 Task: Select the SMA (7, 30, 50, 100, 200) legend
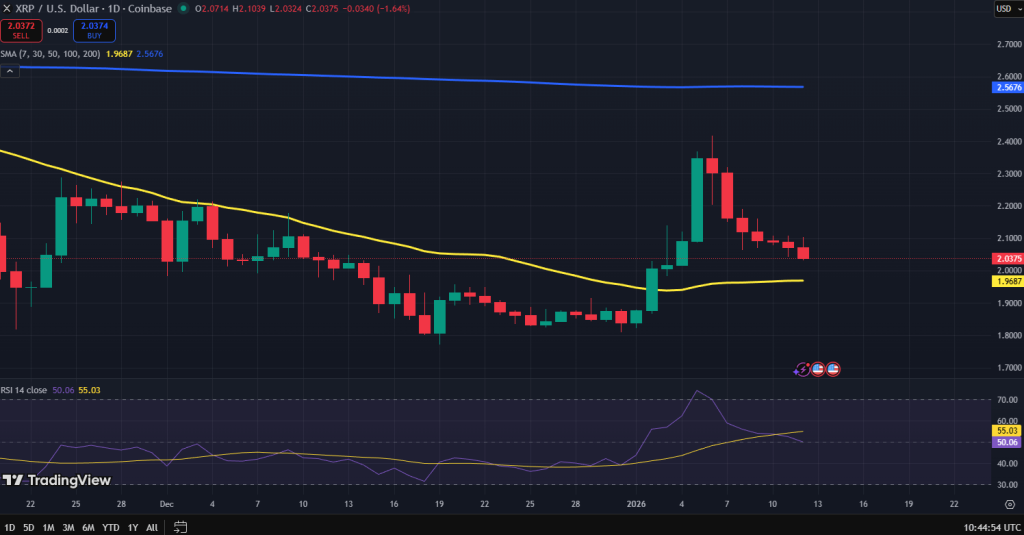(x=51, y=54)
